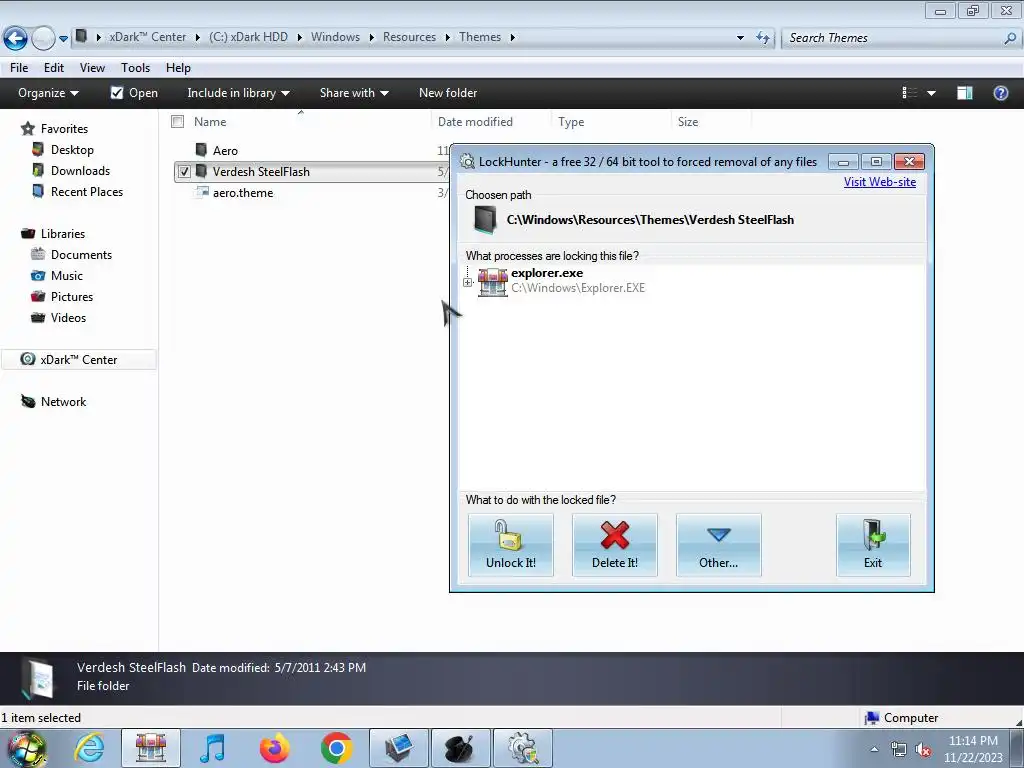The height and width of the screenshot is (768, 1024).
Task: Click the change view icon
Action: pos(910,93)
